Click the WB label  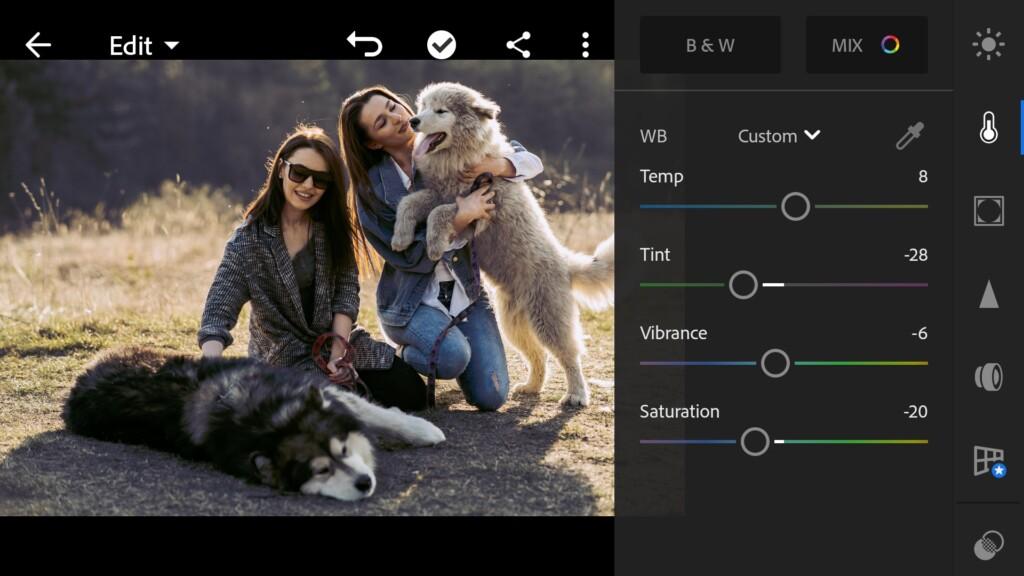653,136
